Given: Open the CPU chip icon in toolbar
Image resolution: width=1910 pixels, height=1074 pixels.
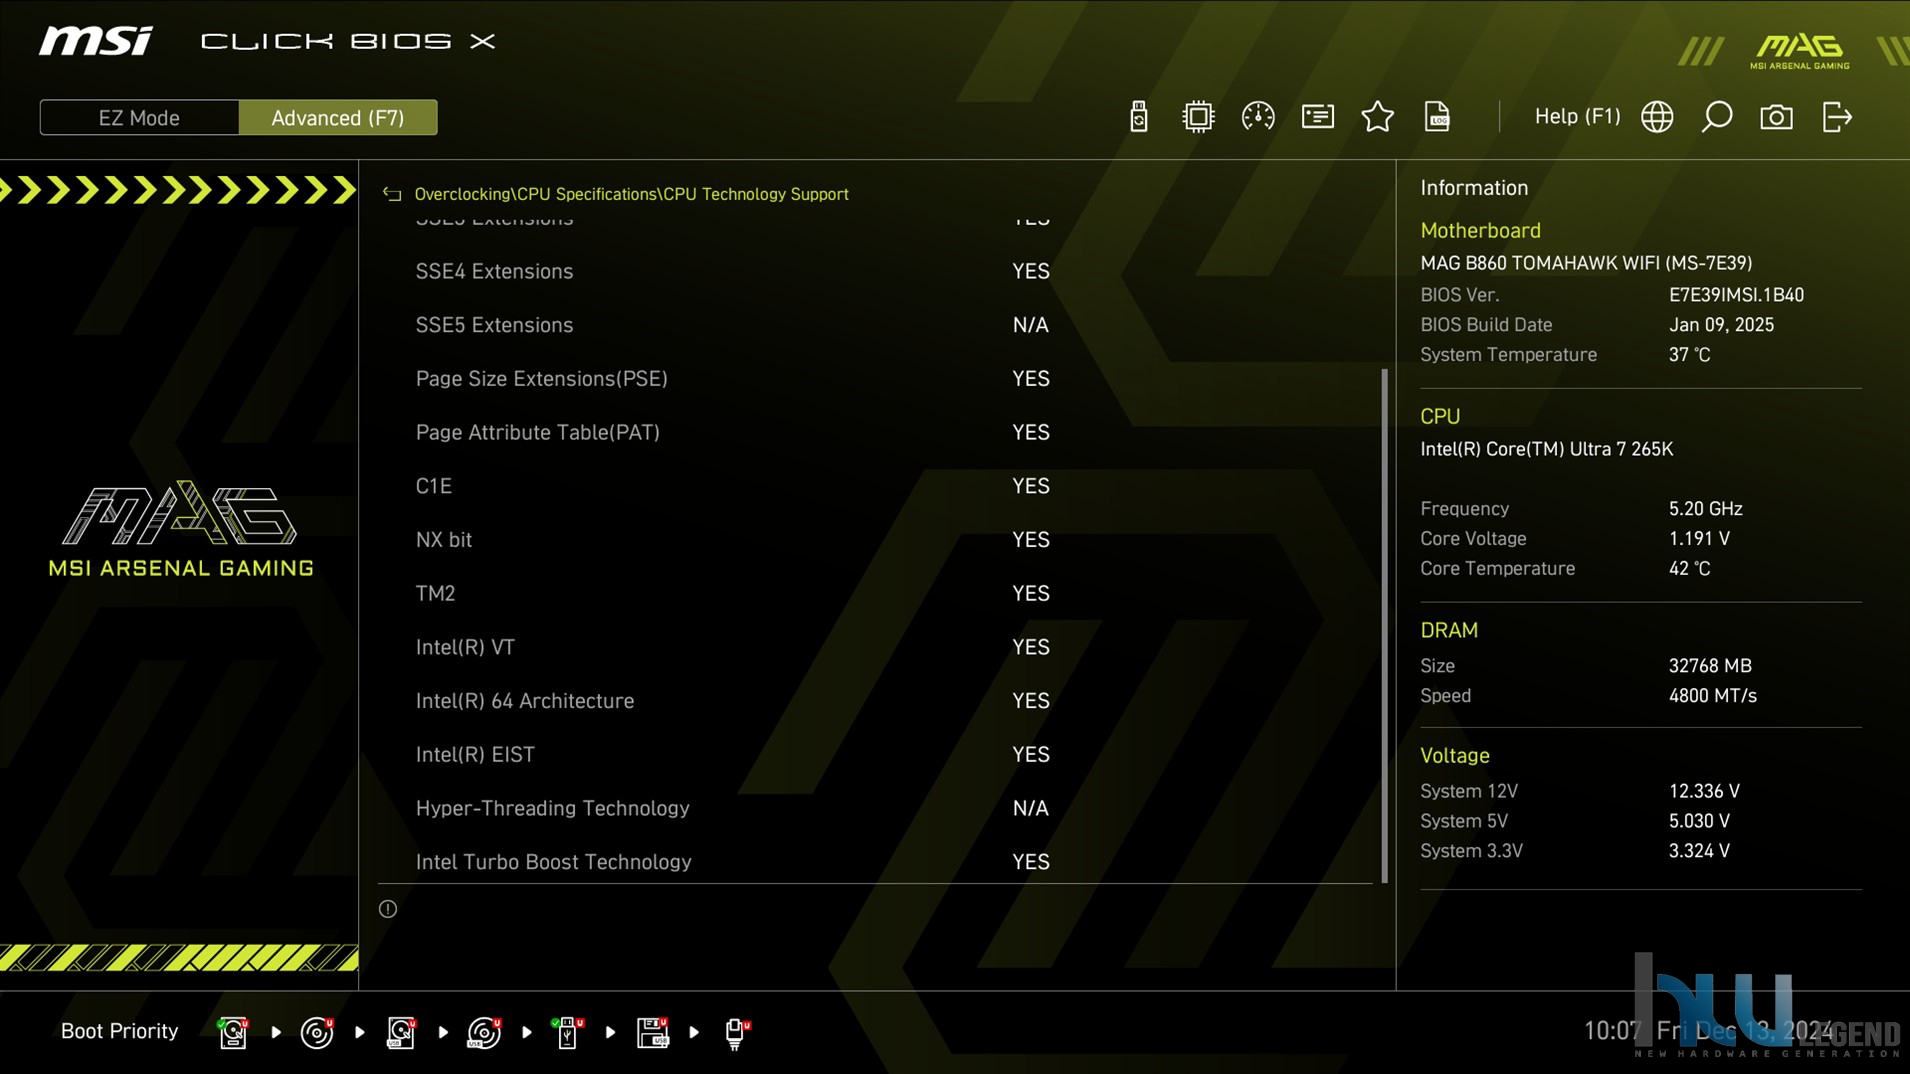Looking at the screenshot, I should (x=1197, y=117).
